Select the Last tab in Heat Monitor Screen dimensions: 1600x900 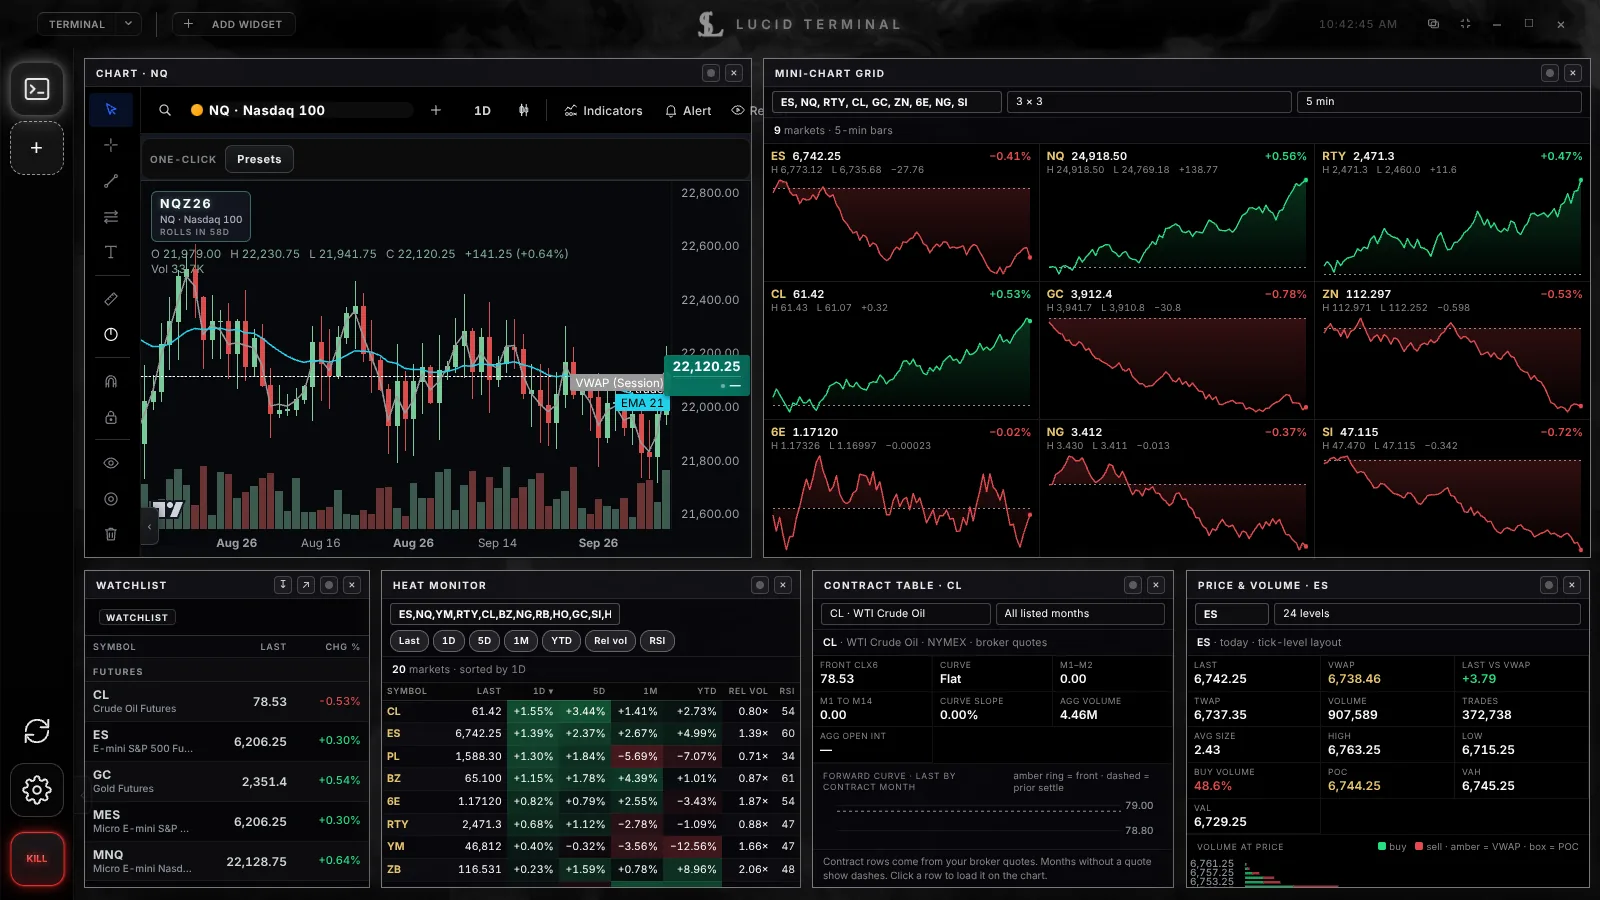pyautogui.click(x=409, y=641)
